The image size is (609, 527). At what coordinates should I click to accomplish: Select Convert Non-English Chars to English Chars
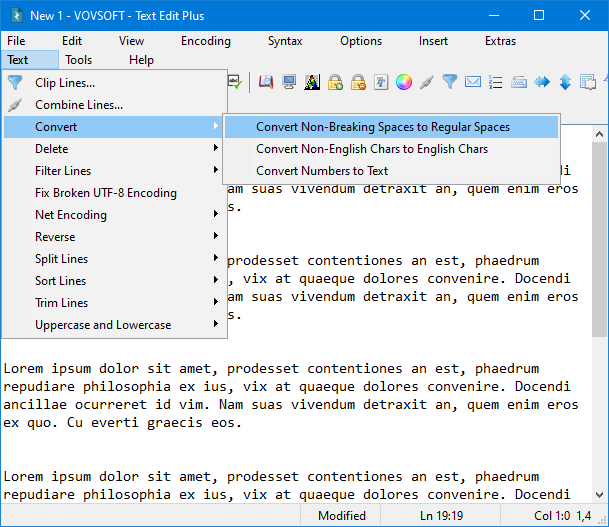pos(372,149)
